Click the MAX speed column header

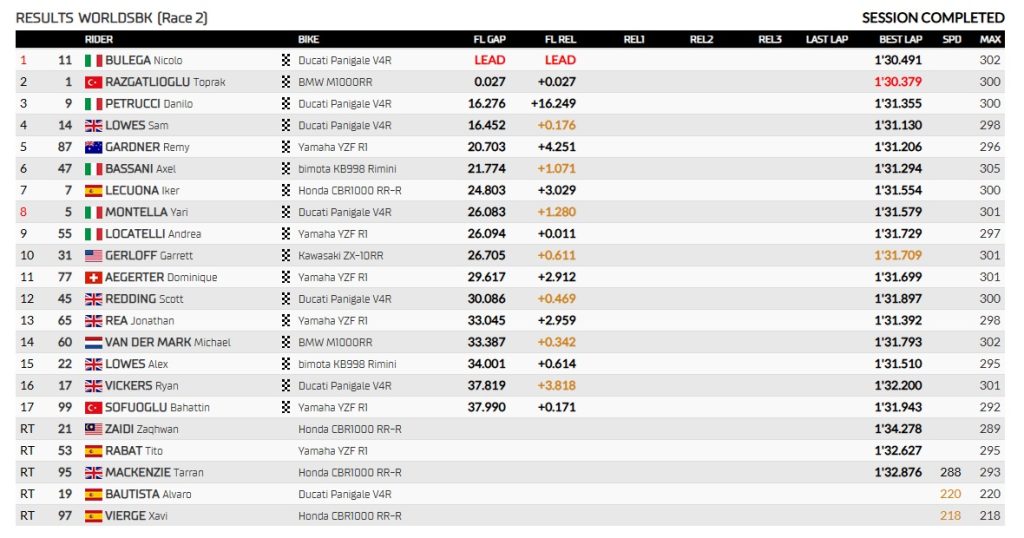tap(990, 39)
